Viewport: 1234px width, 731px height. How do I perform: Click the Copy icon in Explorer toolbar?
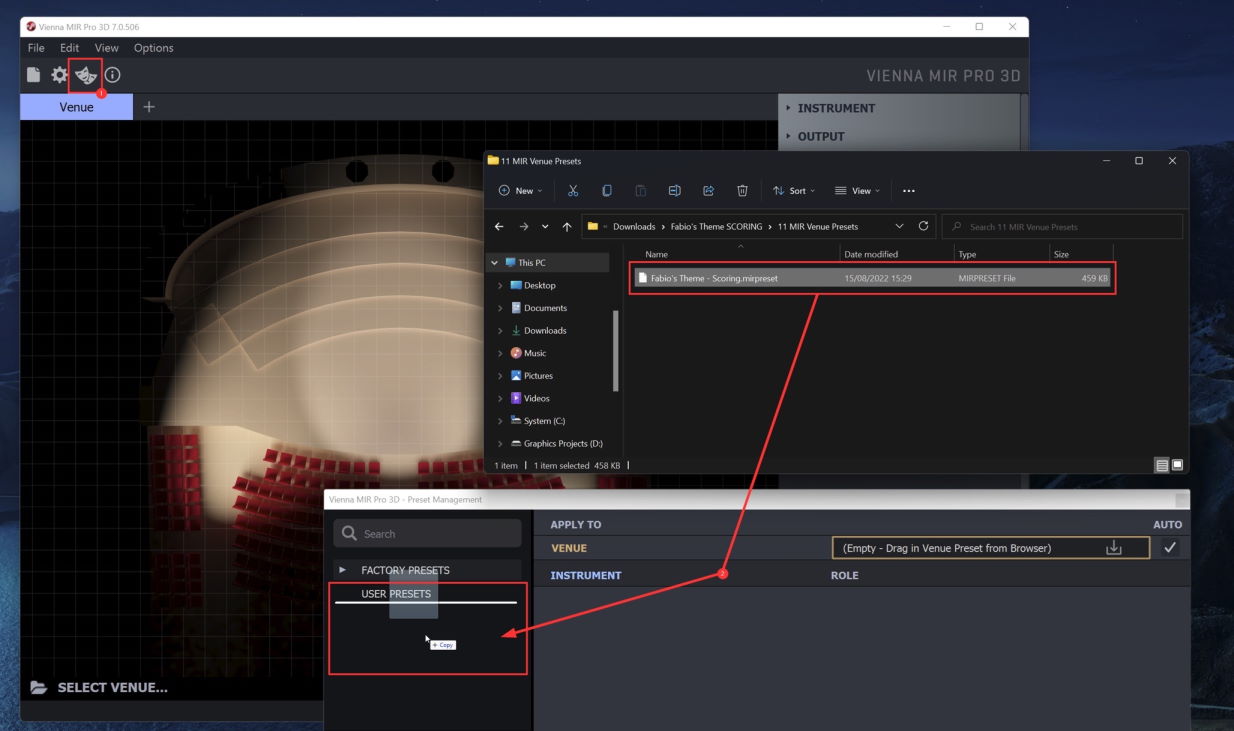tap(607, 191)
